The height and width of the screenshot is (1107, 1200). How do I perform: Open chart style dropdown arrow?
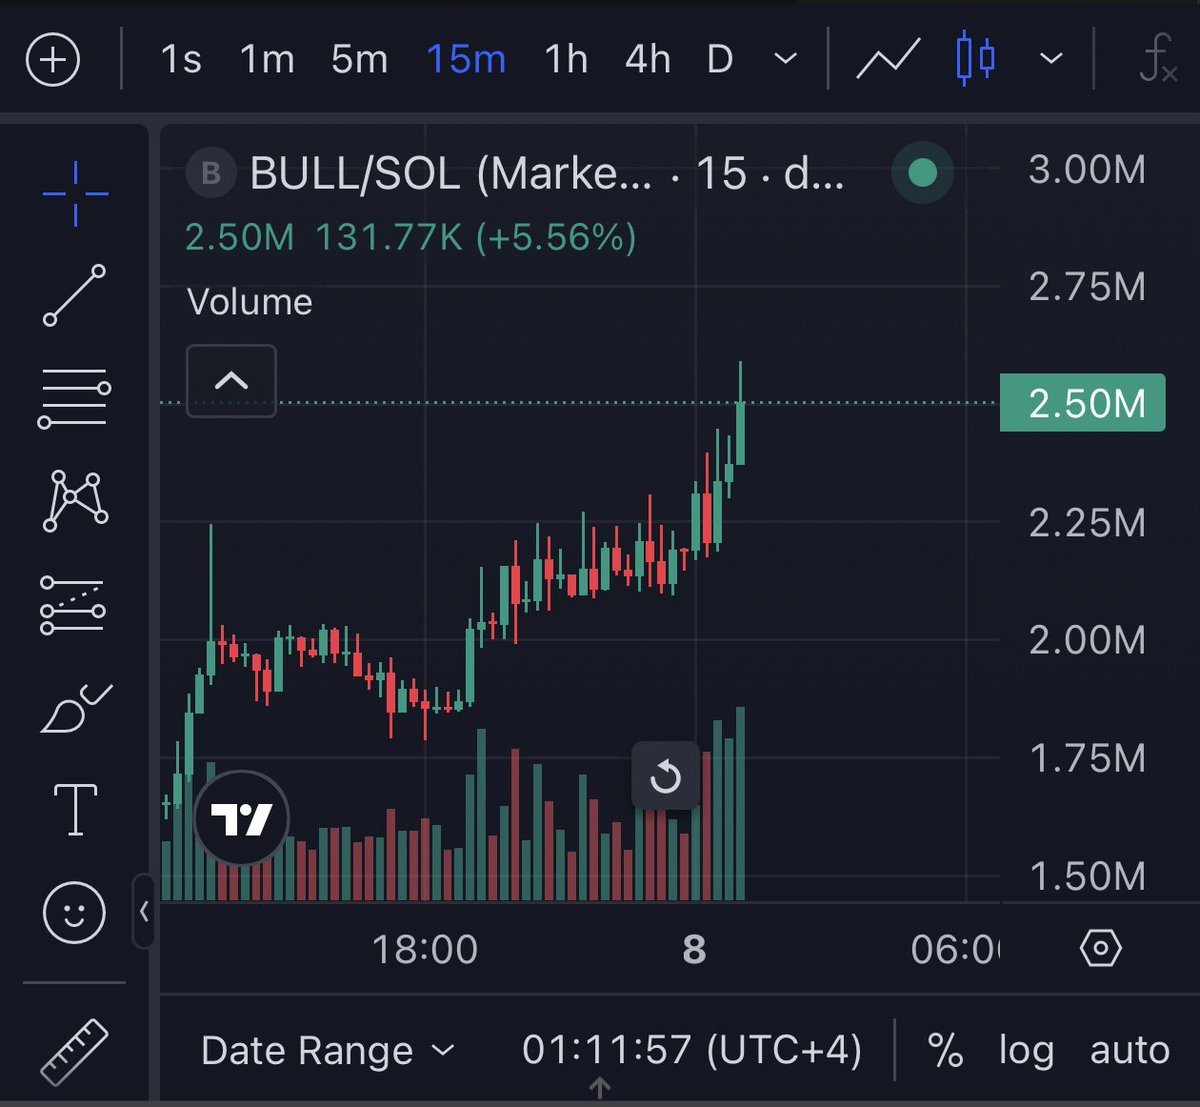coord(1050,59)
